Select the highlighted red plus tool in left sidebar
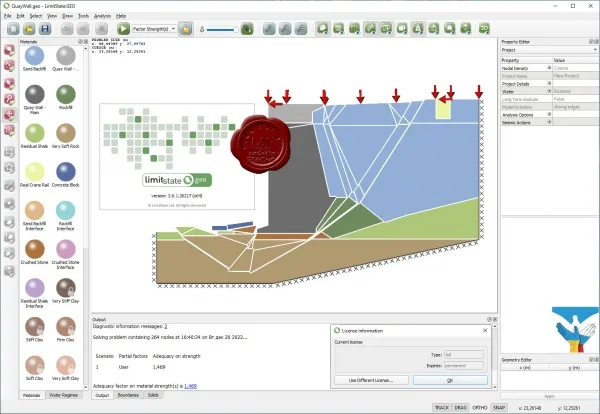 (10, 114)
